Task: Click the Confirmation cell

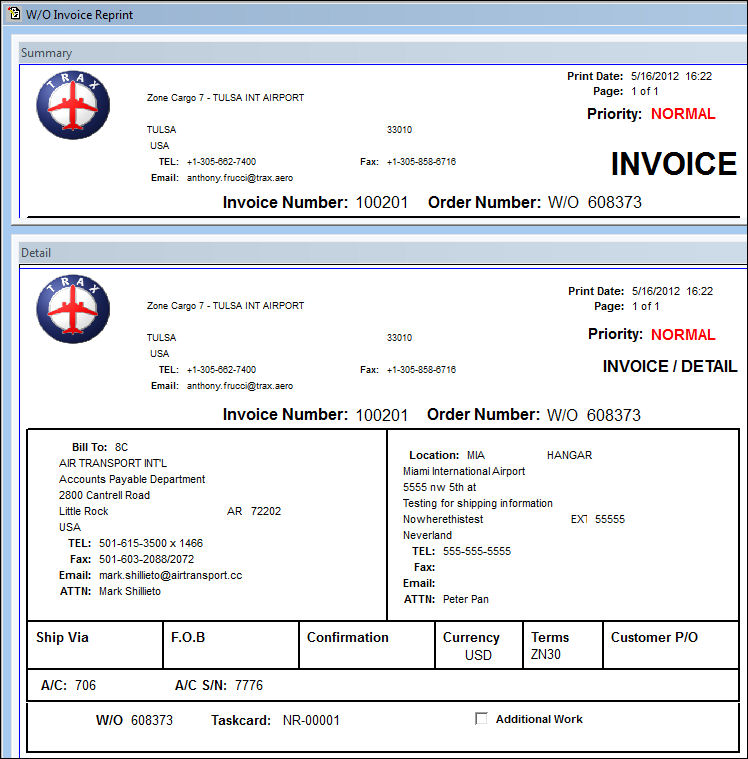Action: coord(366,645)
